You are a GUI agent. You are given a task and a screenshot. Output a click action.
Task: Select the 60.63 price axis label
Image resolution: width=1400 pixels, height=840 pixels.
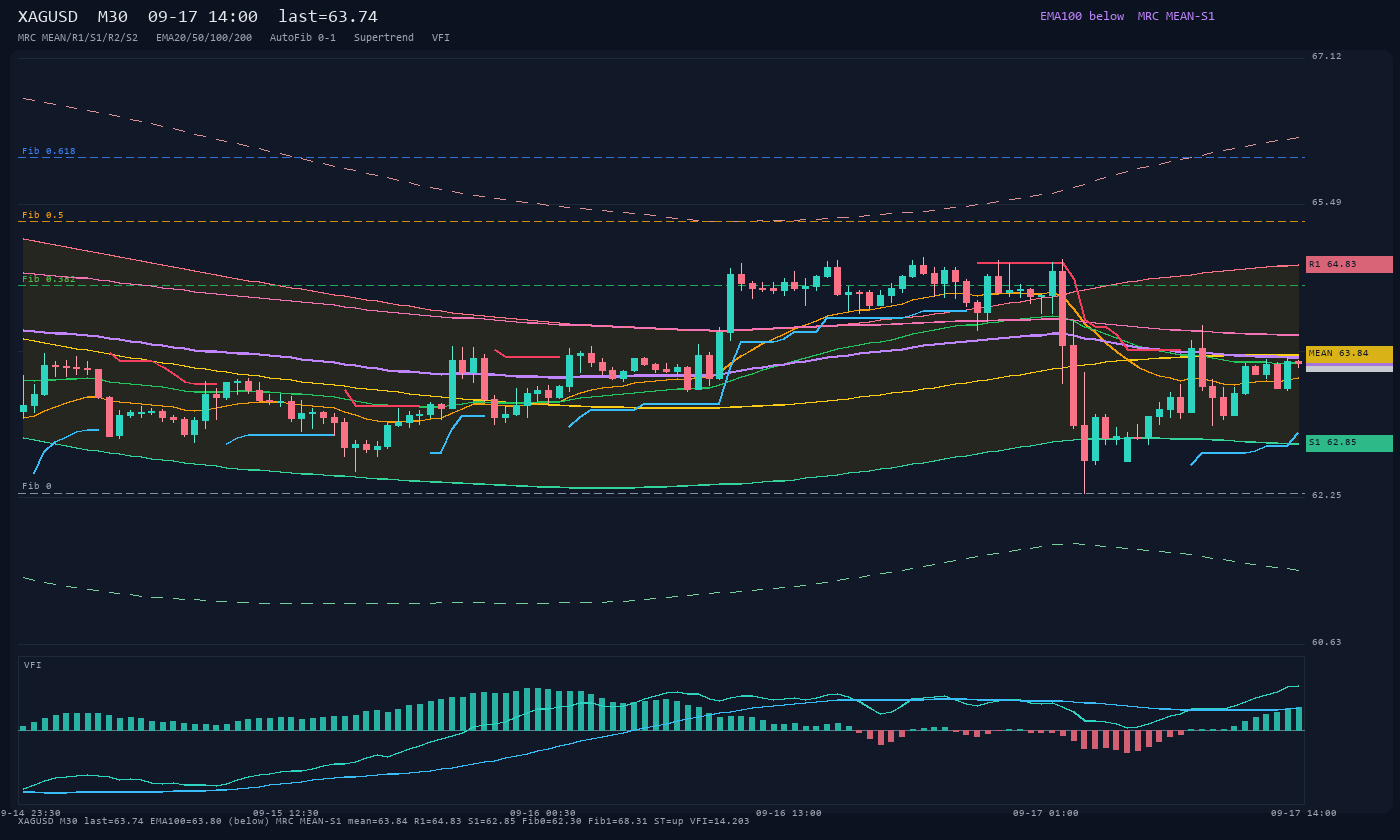coord(1327,642)
